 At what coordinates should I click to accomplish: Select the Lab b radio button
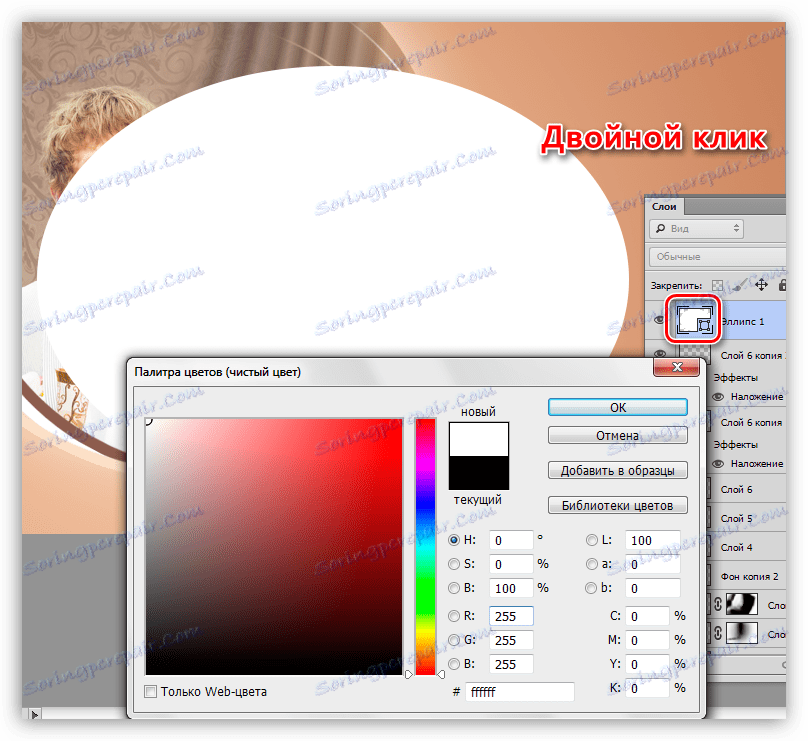(591, 588)
